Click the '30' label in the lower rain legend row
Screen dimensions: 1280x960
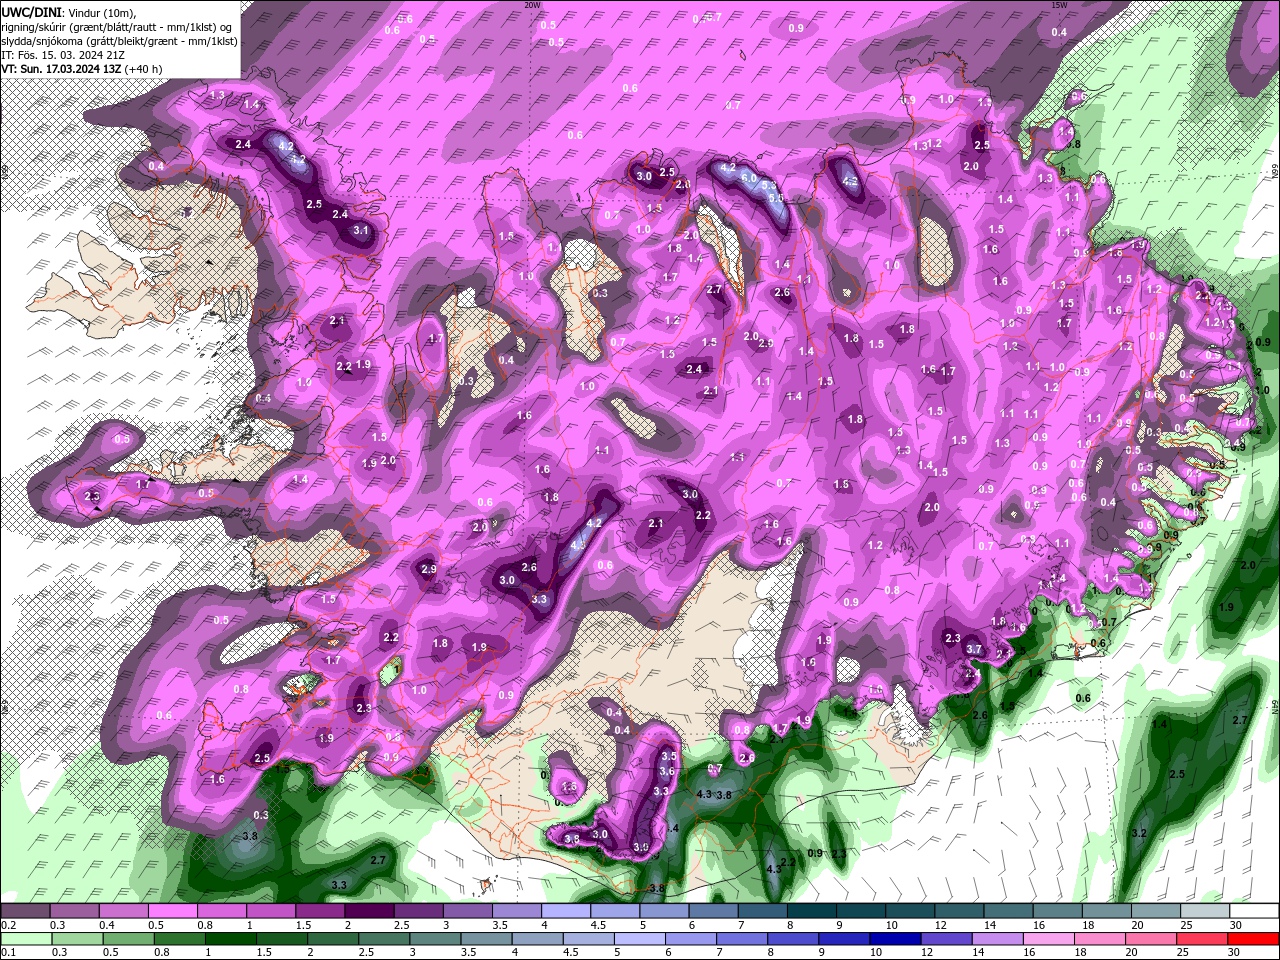coord(1235,953)
